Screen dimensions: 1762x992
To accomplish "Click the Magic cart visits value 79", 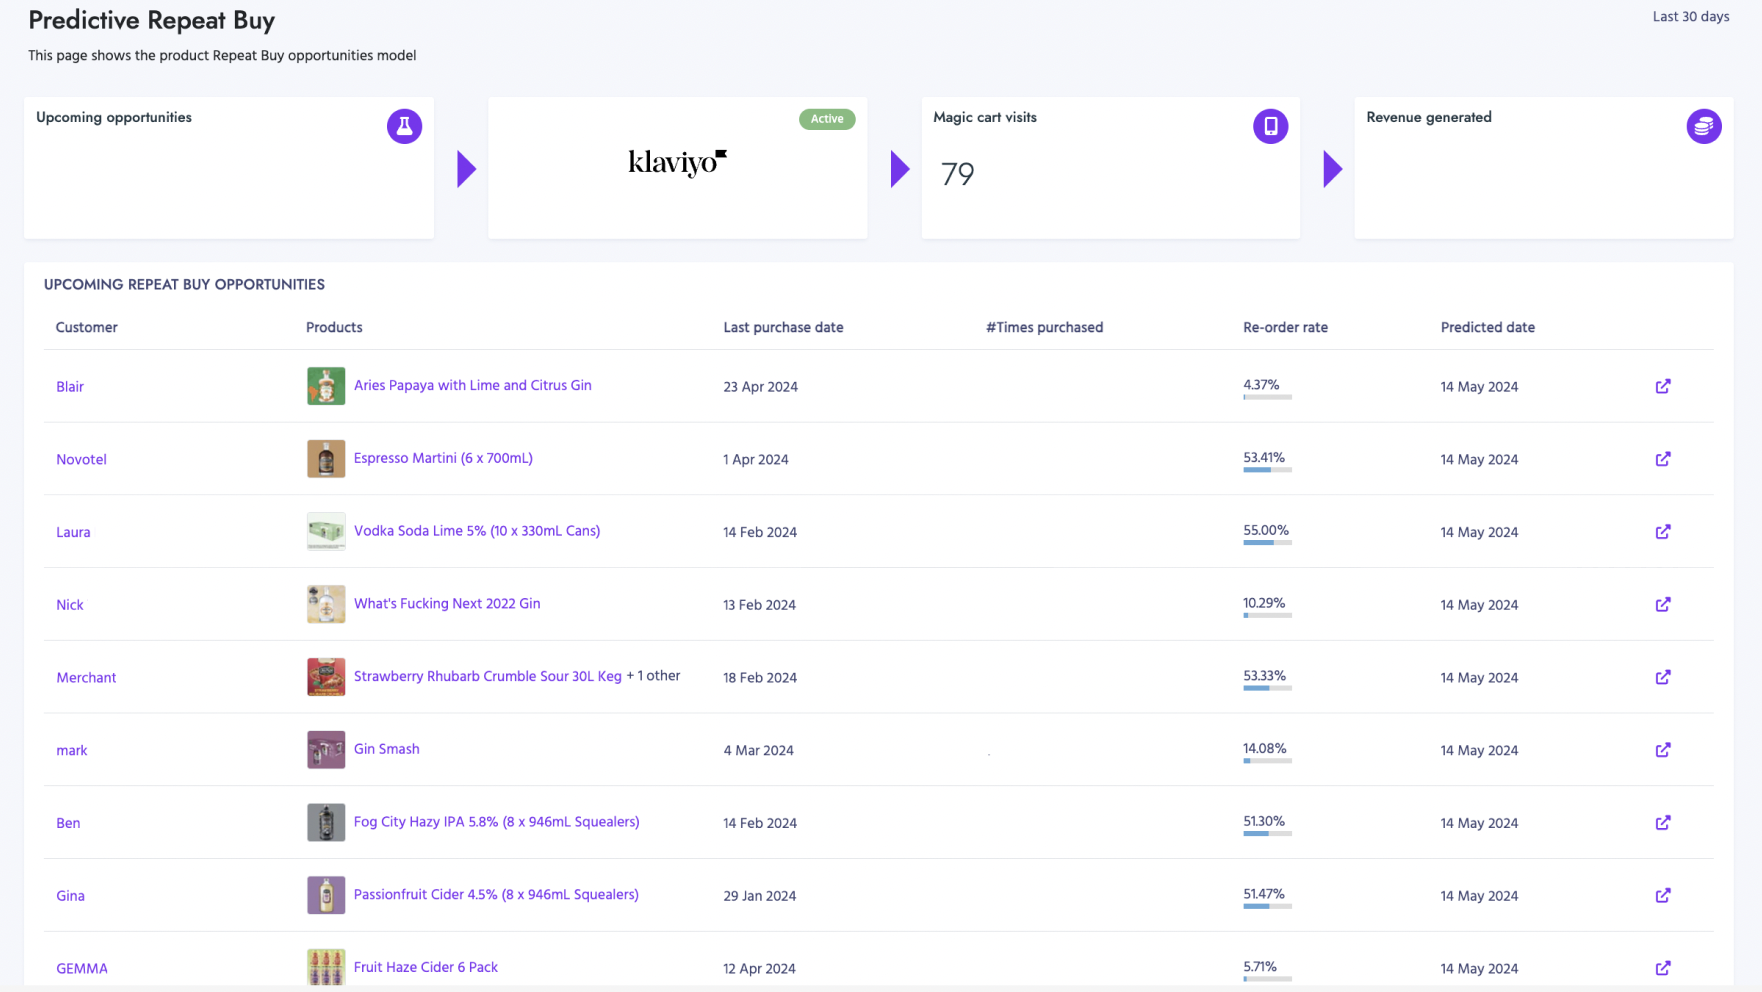I will click(x=957, y=174).
